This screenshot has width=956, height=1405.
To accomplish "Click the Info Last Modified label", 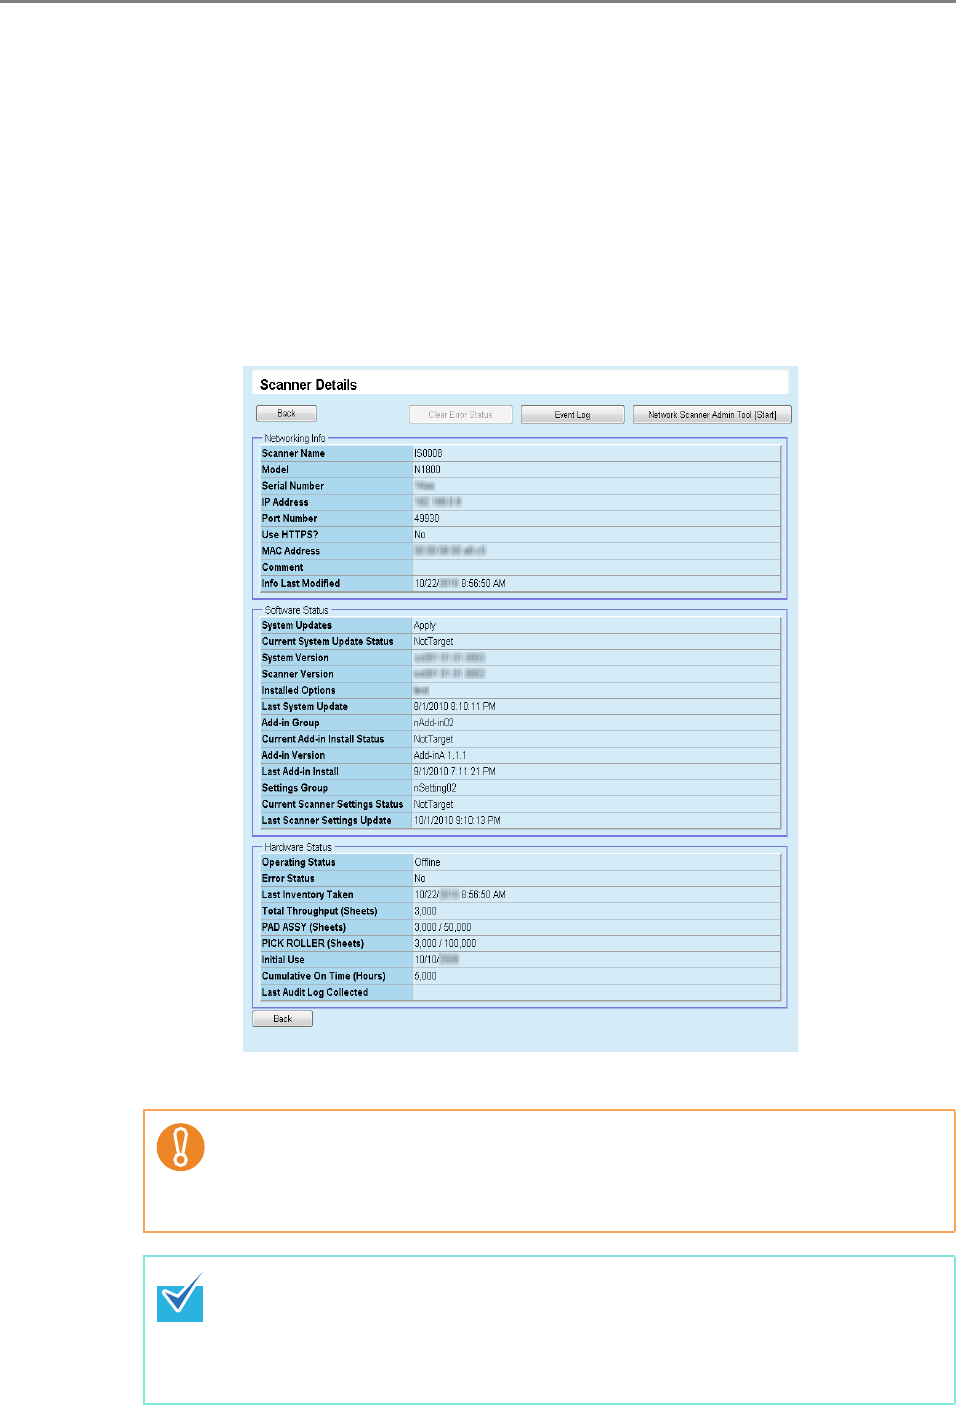I will pos(301,583).
